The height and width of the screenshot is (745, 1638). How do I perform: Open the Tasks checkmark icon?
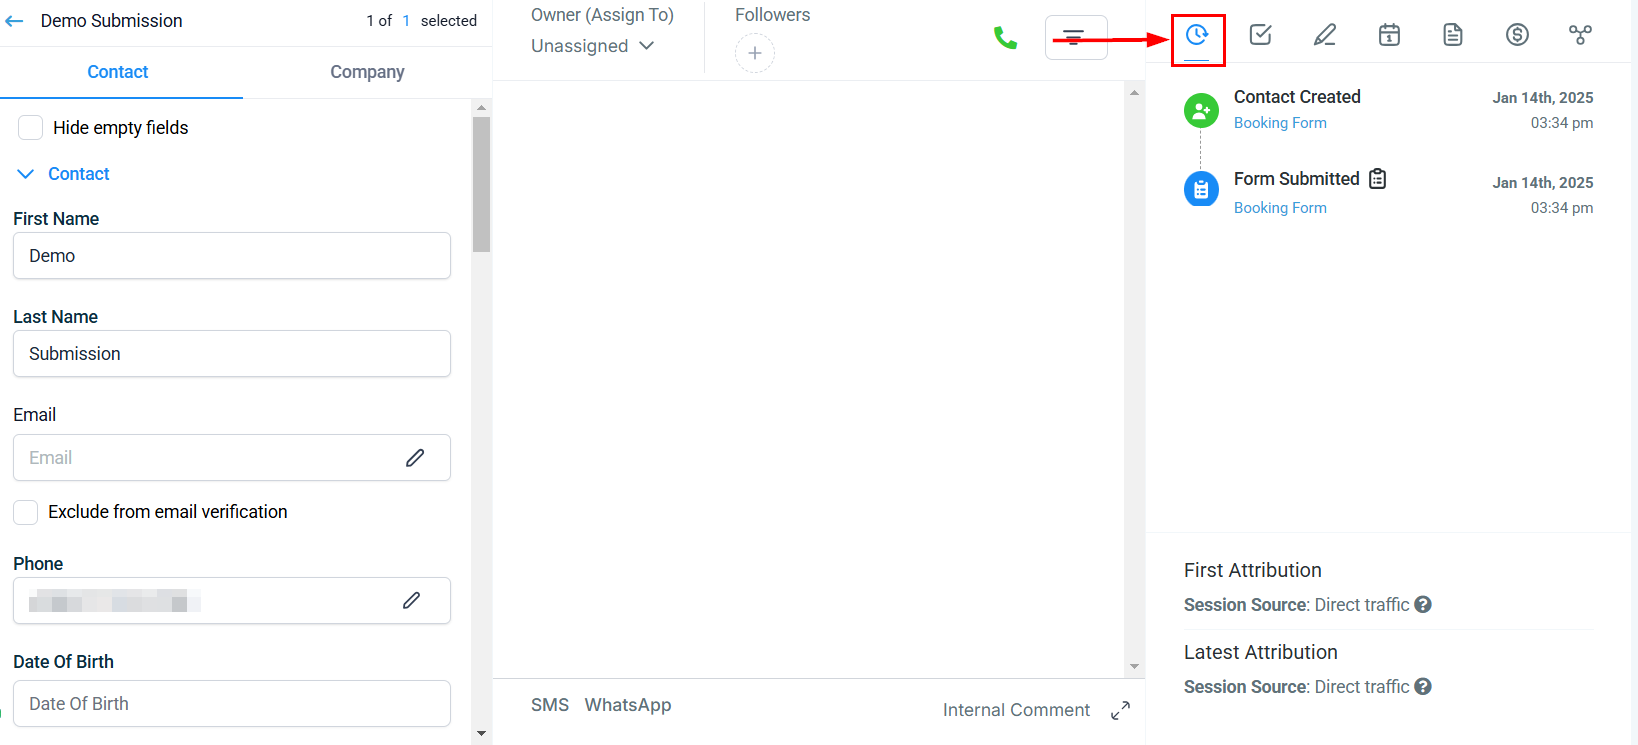coord(1260,35)
